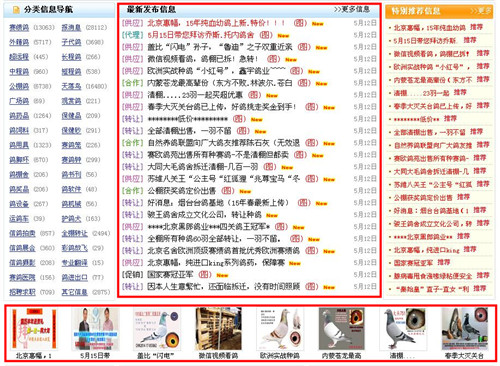Click the 图 icon after the ********低价 listing
This screenshot has width=500, height=366.
(x=239, y=119)
